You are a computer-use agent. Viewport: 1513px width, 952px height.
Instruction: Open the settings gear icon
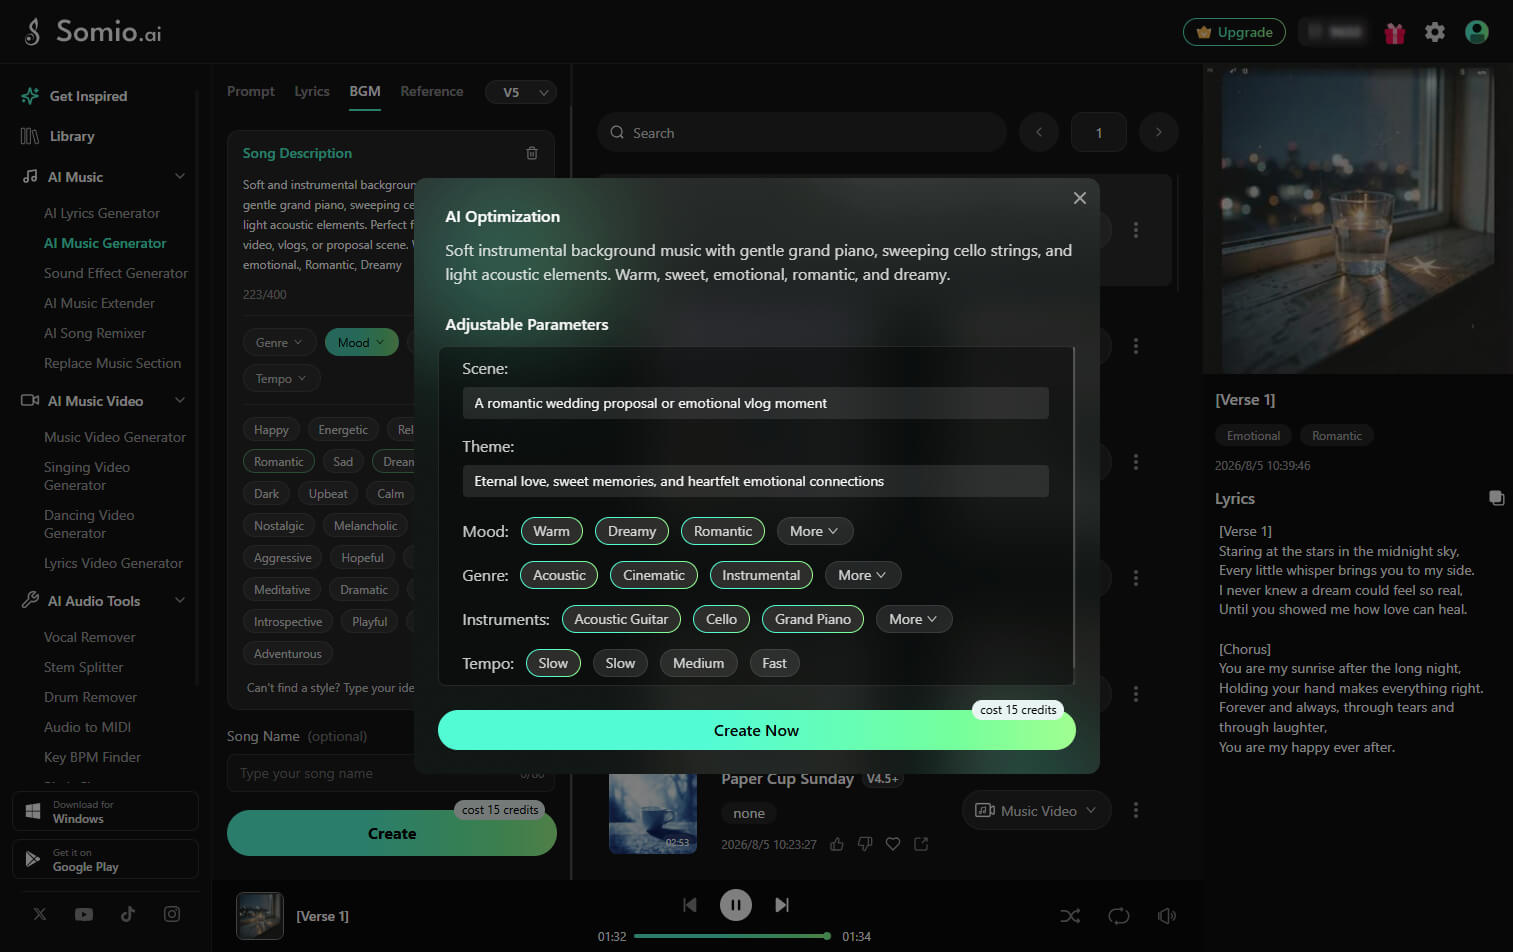point(1435,32)
